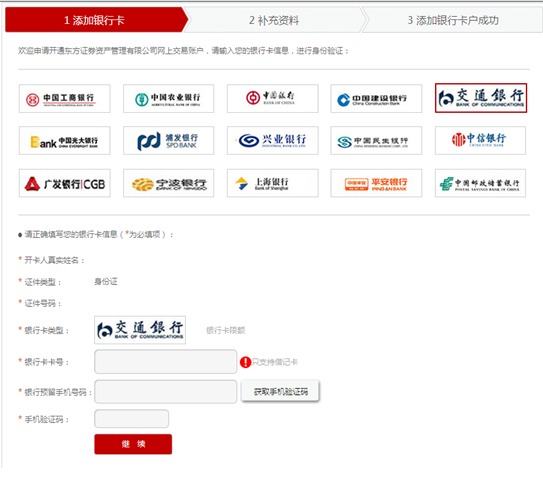Click the get mobile verification code button
Viewport: 543px width, 481px height.
(280, 392)
